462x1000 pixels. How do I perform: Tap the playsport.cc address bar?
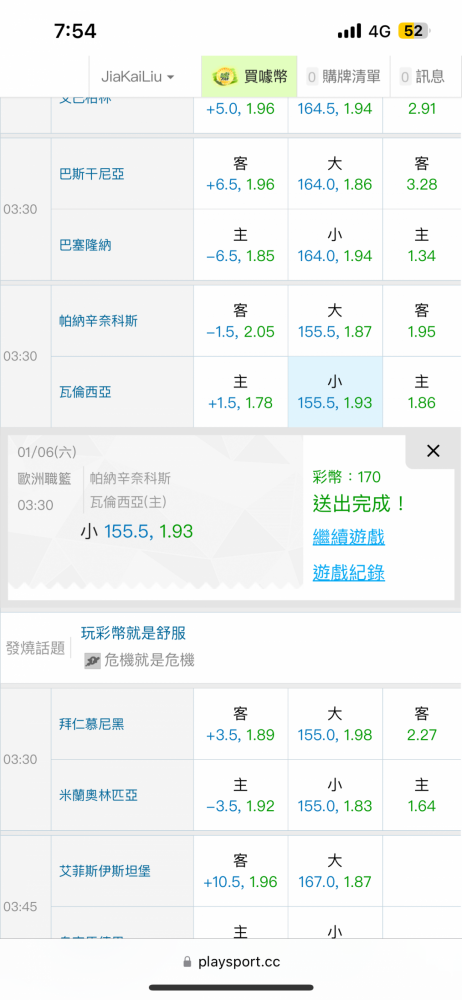coord(231,962)
